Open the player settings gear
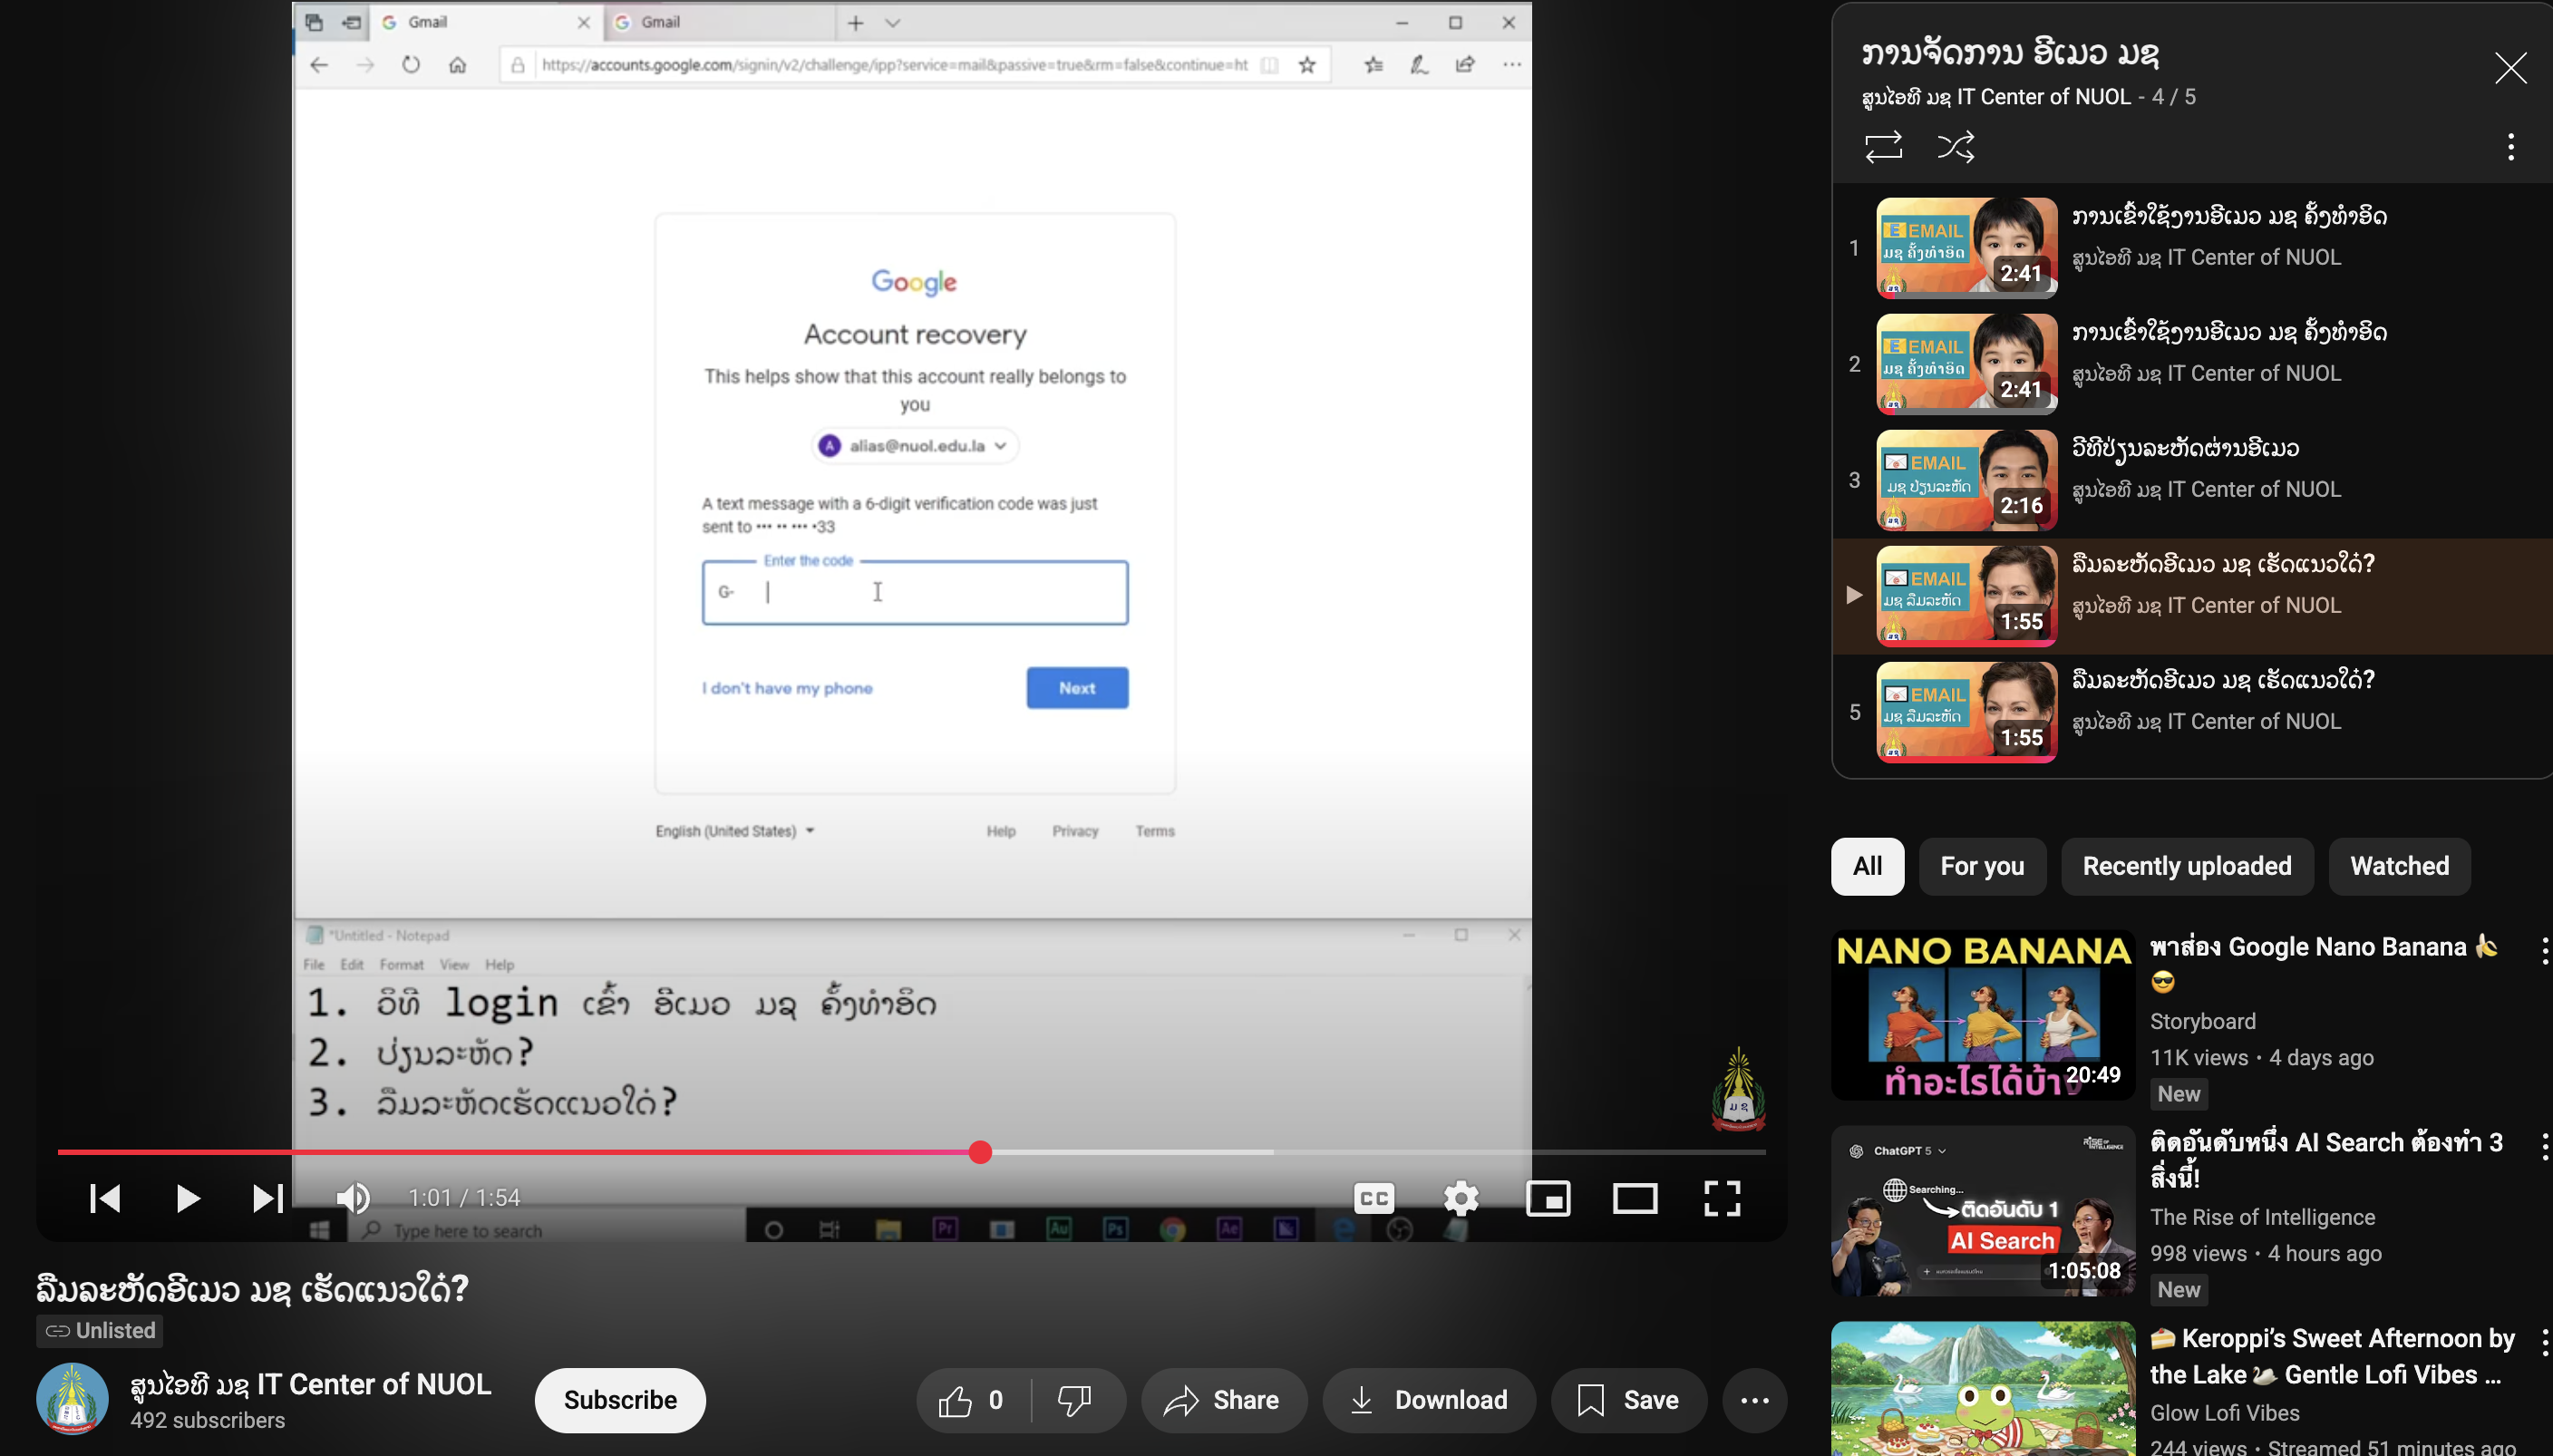 (1461, 1198)
